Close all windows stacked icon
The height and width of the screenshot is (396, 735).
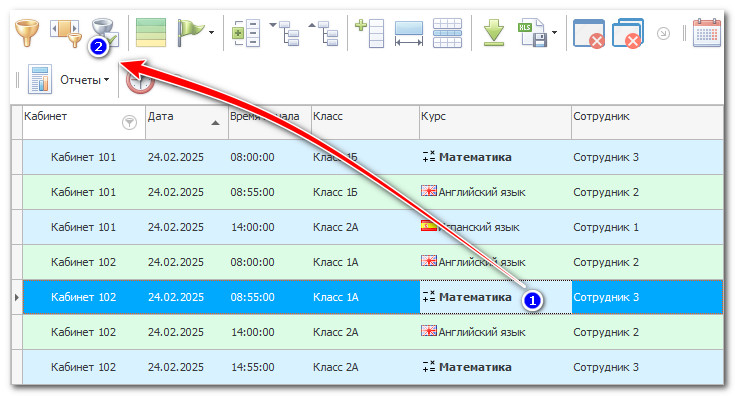point(628,33)
